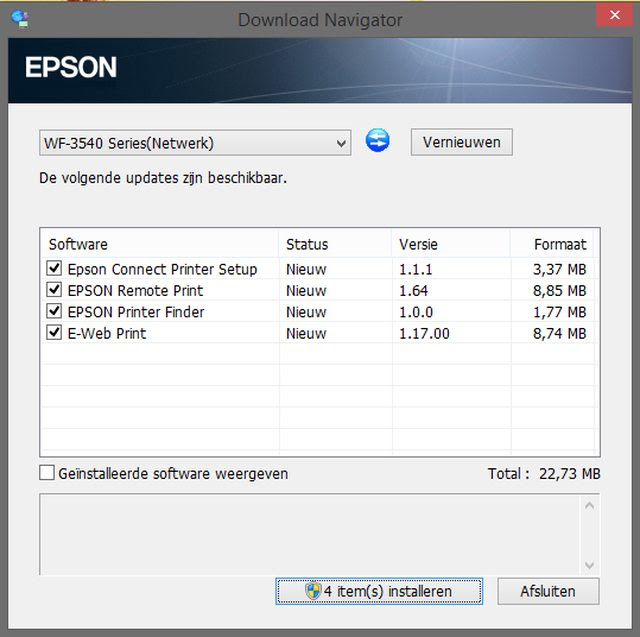Click the Total: 22,73 MB label
This screenshot has width=640, height=637.
(544, 474)
